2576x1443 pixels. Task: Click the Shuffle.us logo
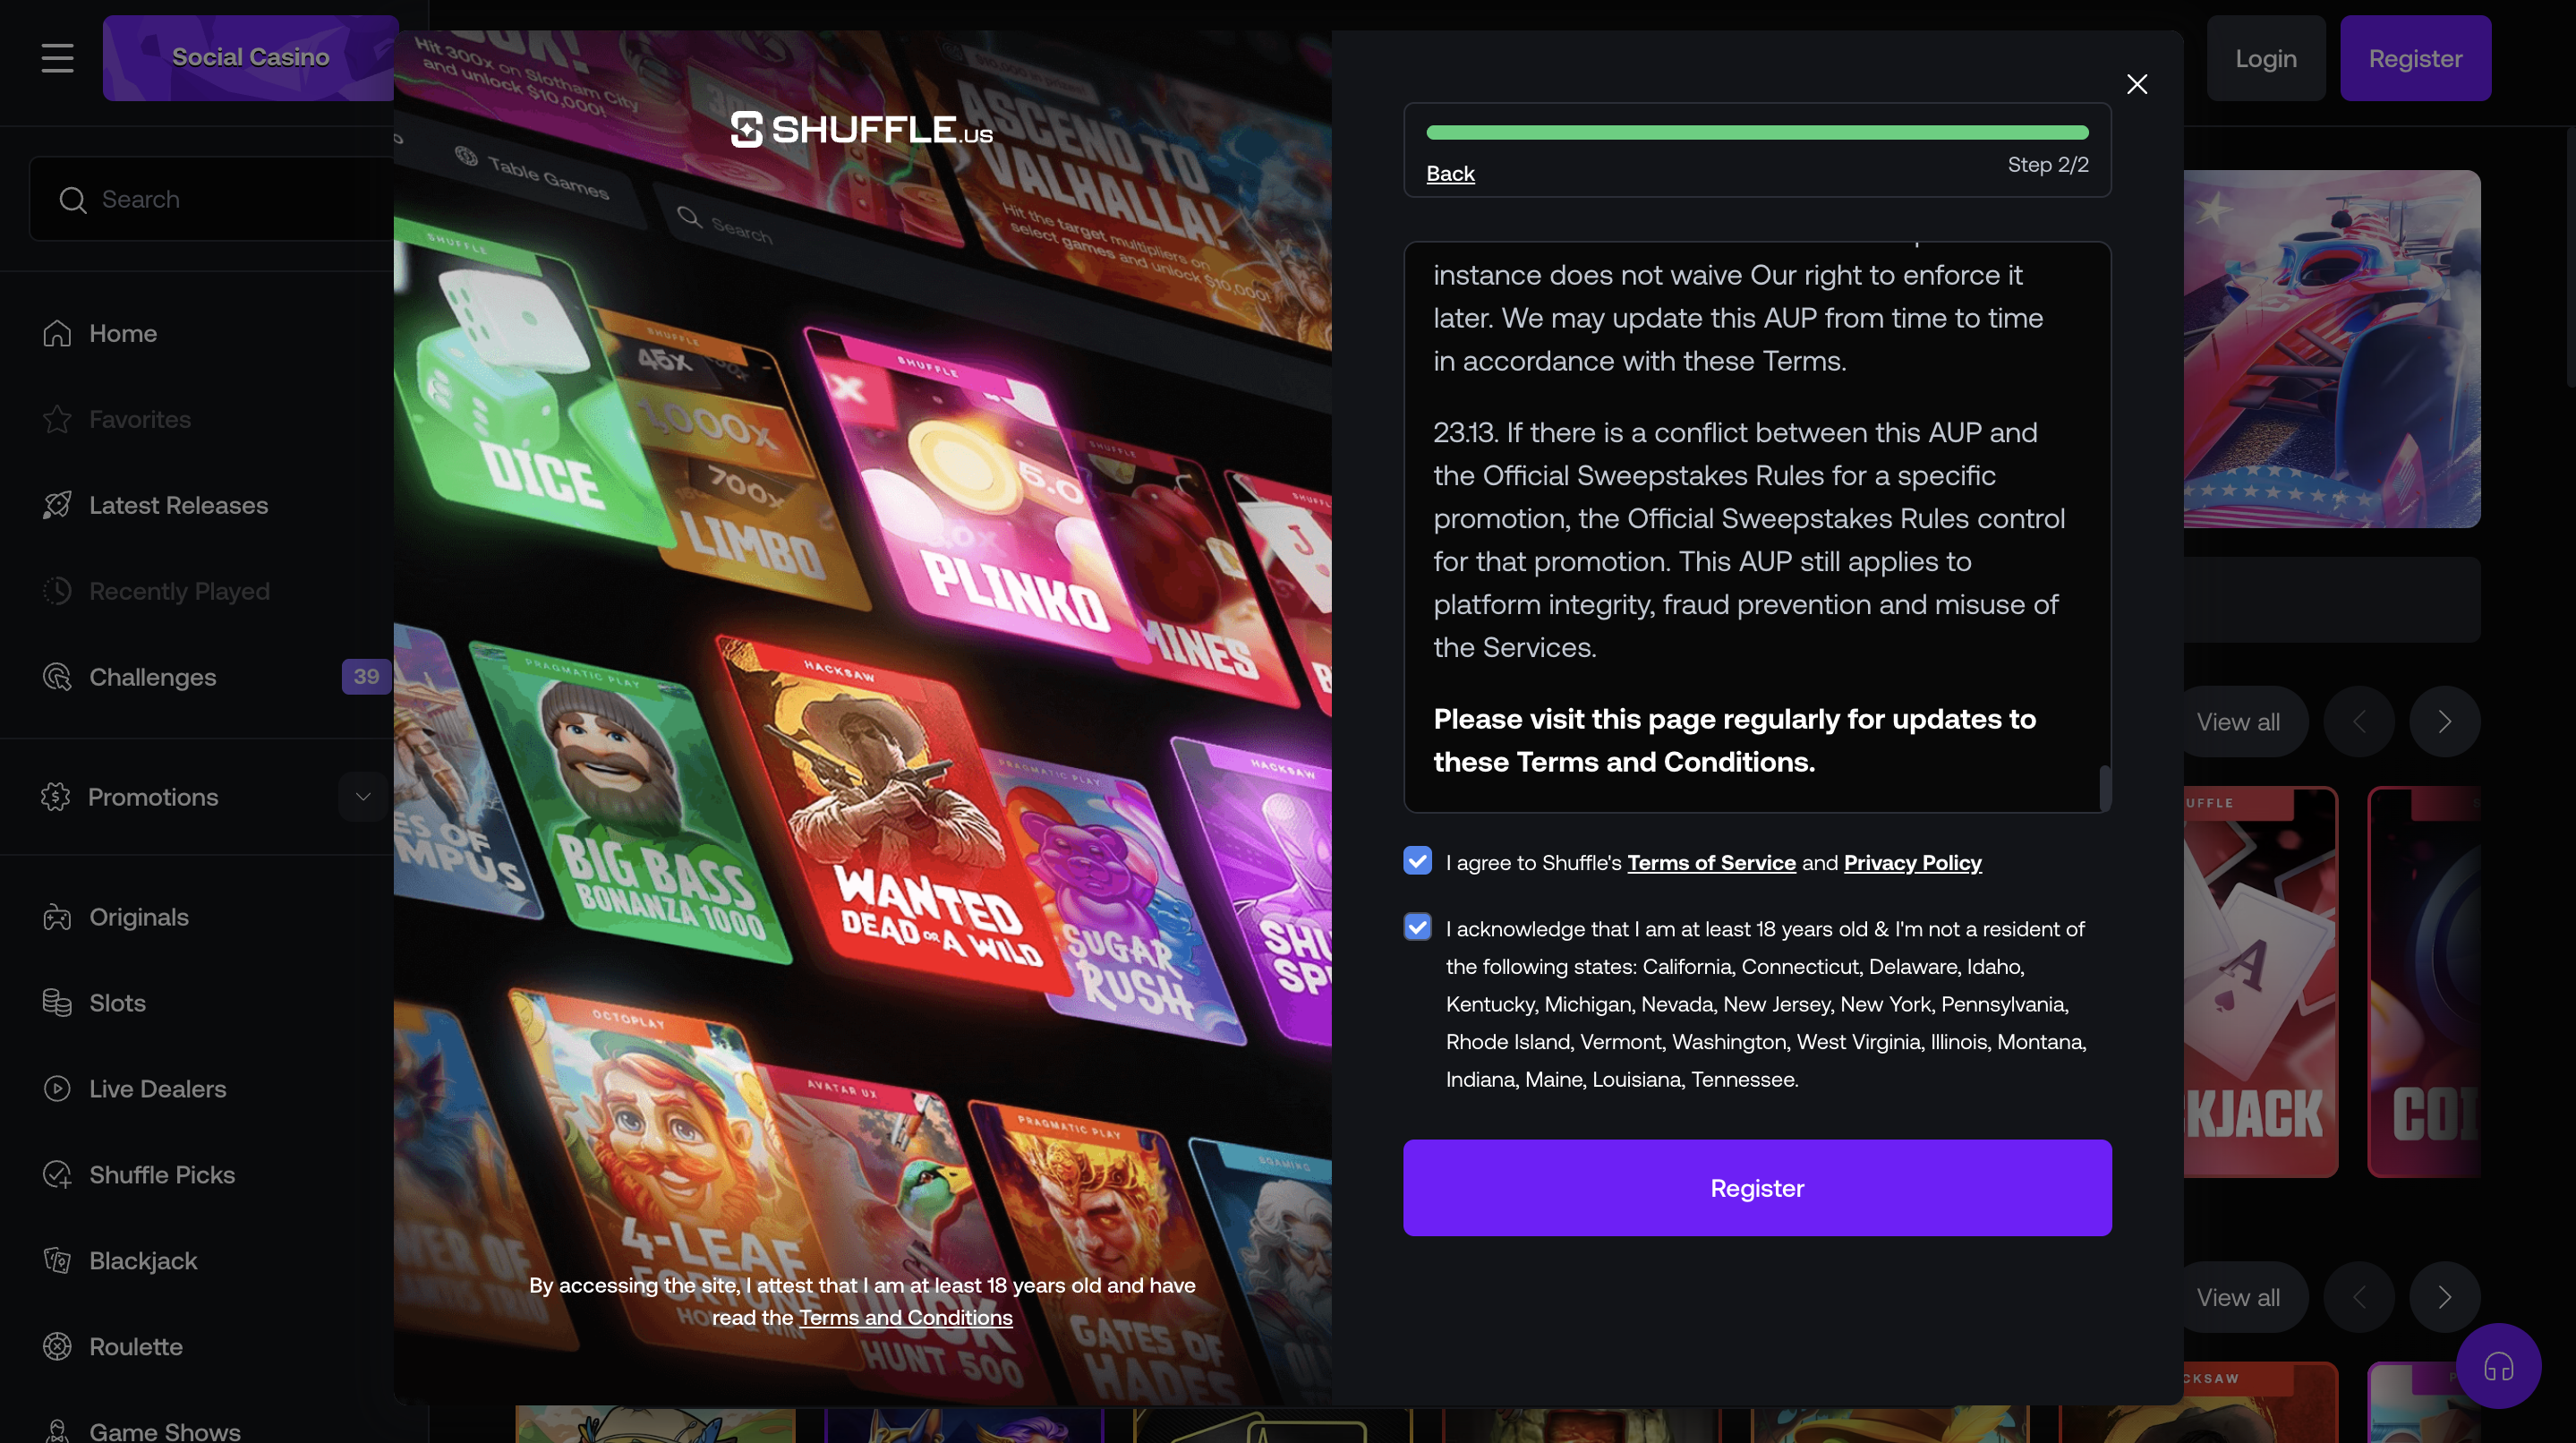click(862, 129)
